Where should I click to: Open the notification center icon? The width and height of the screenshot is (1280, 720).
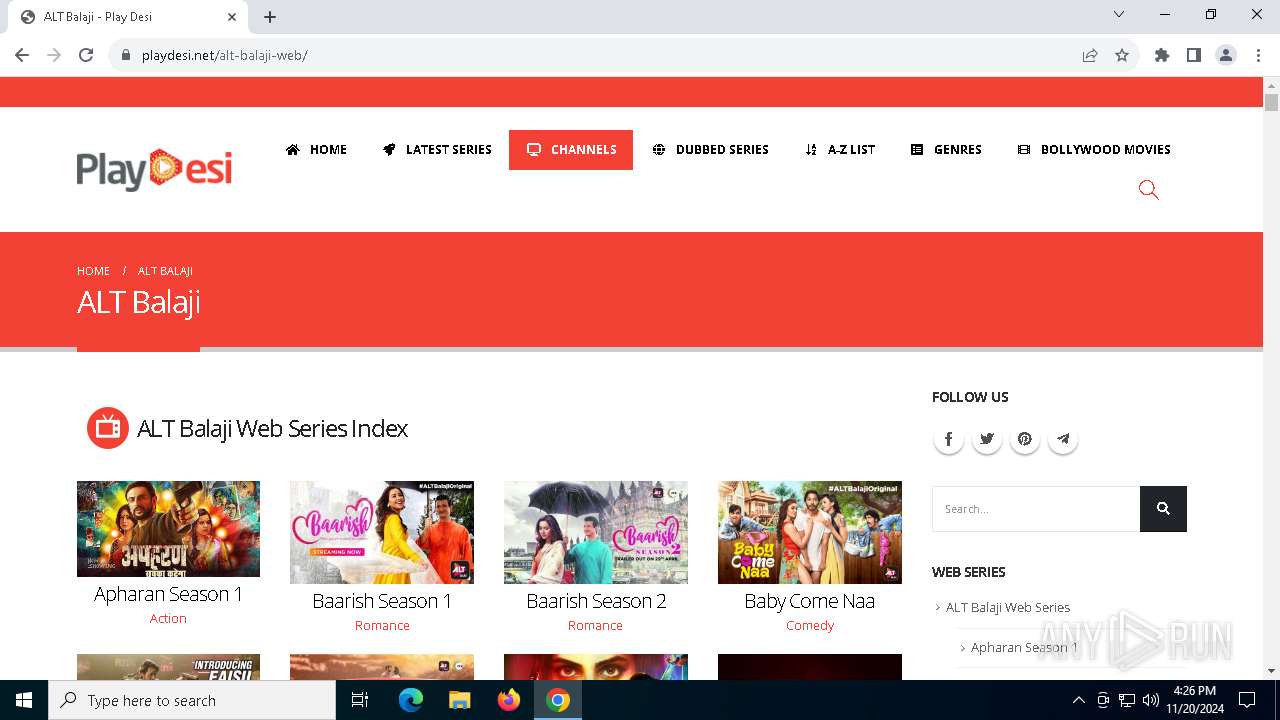1247,700
